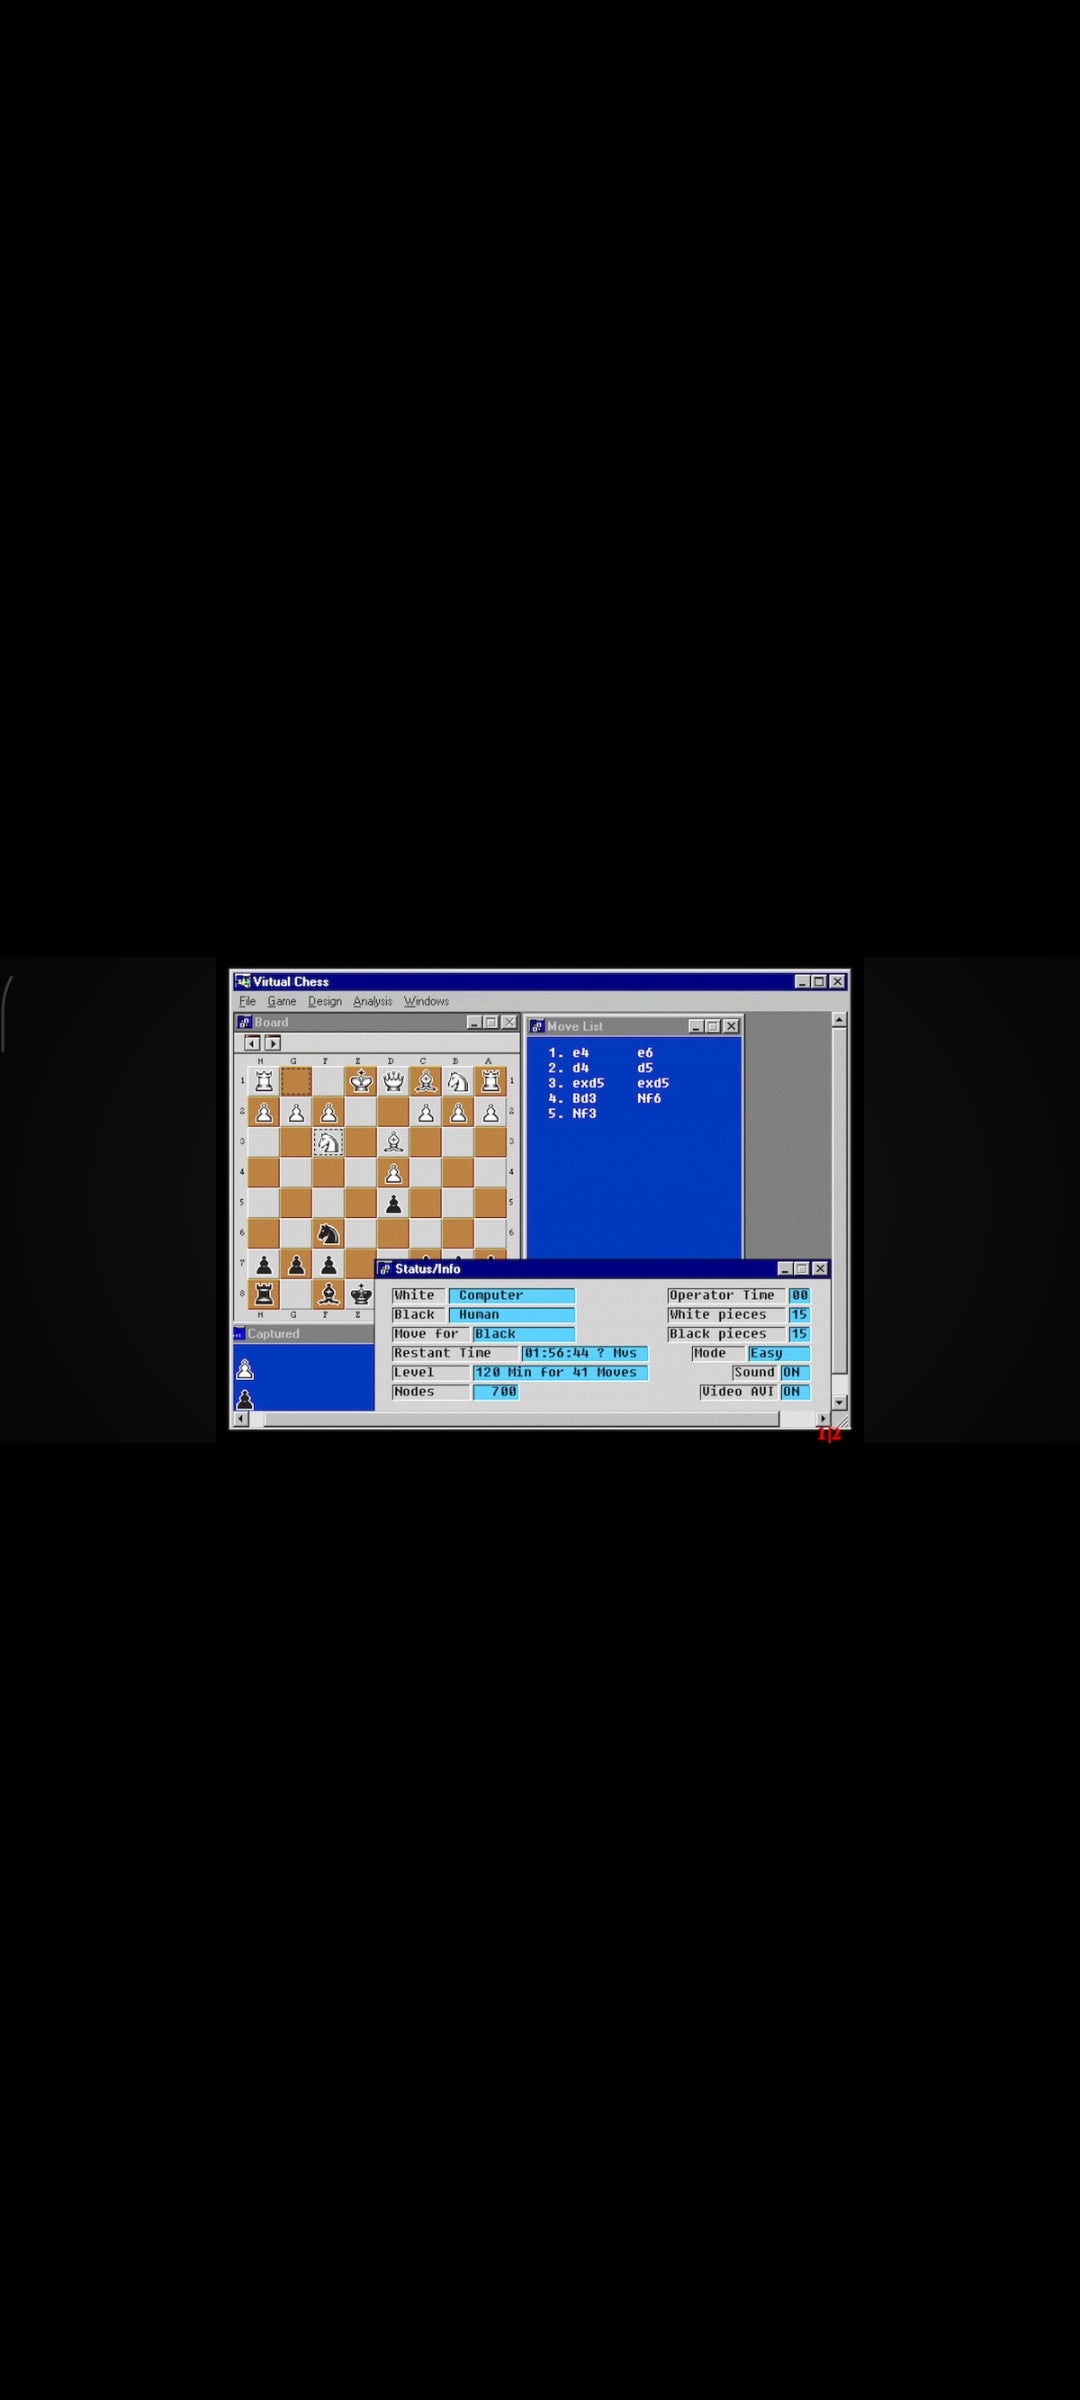Image resolution: width=1080 pixels, height=2400 pixels.
Task: Click the white pawn on D4
Action: click(x=394, y=1173)
